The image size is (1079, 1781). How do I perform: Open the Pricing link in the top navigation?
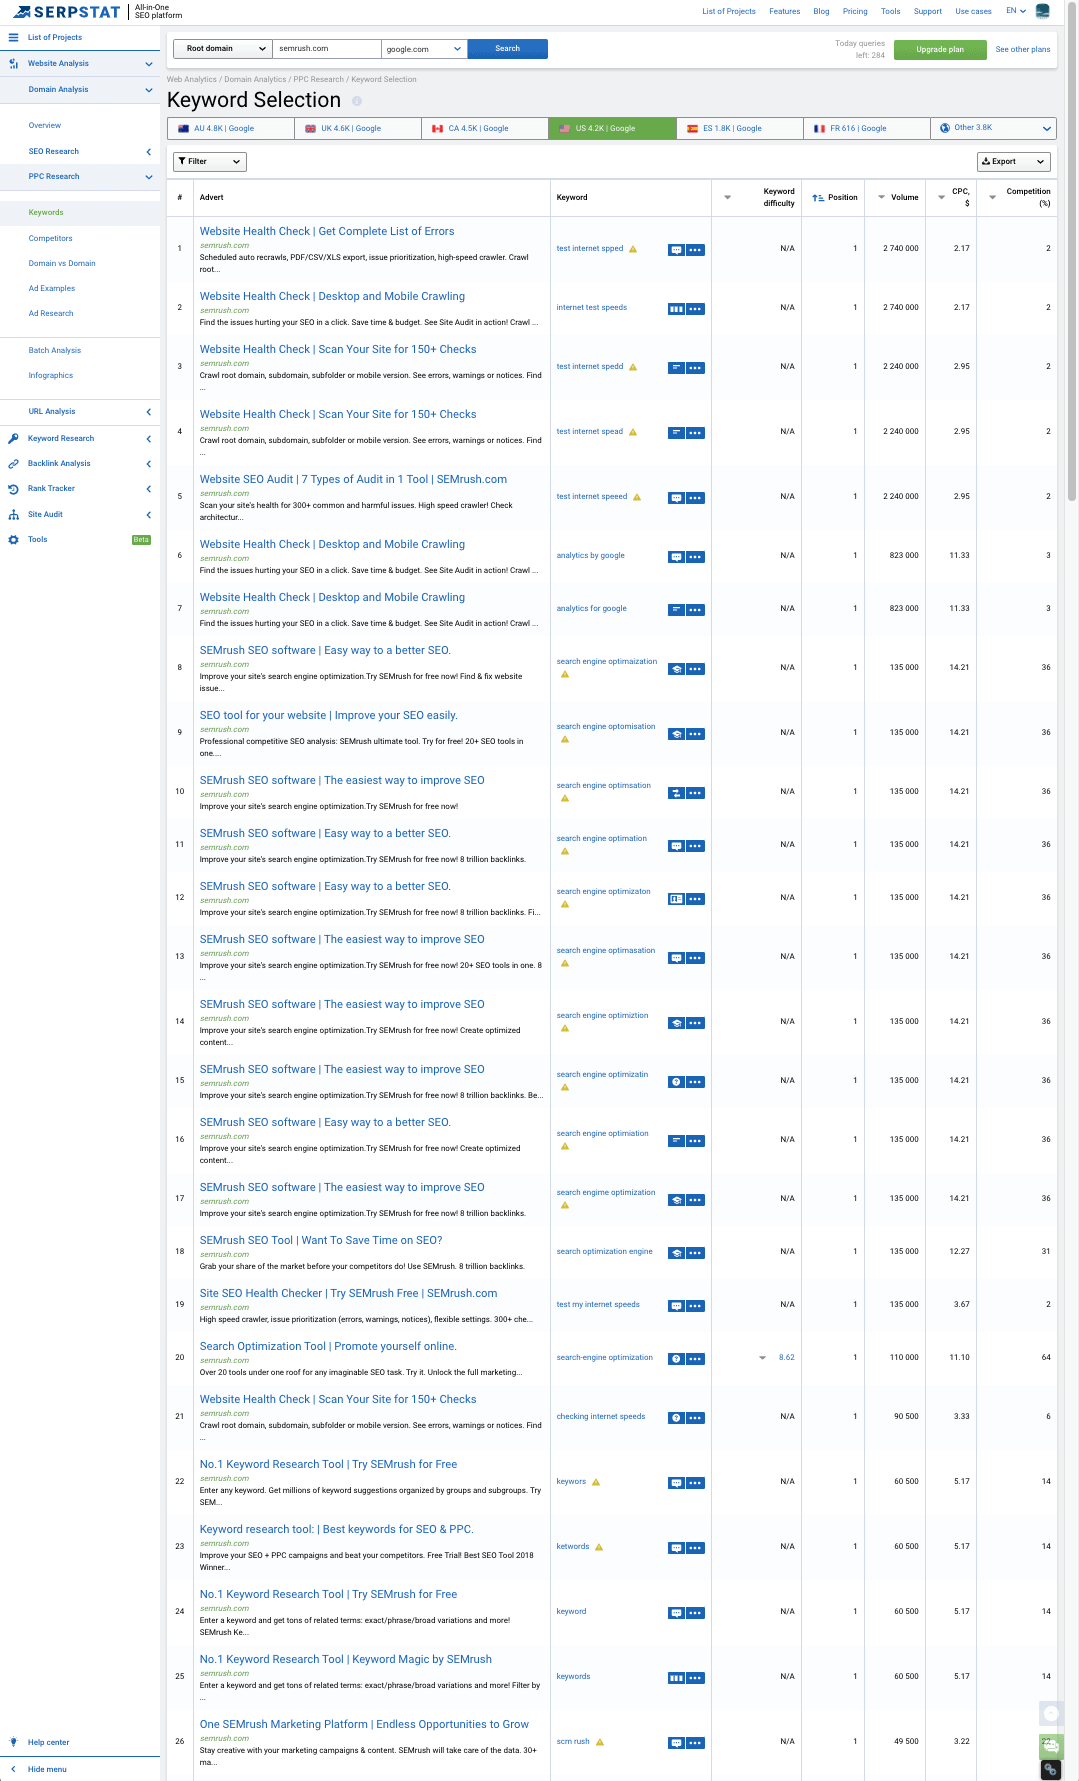click(x=855, y=12)
